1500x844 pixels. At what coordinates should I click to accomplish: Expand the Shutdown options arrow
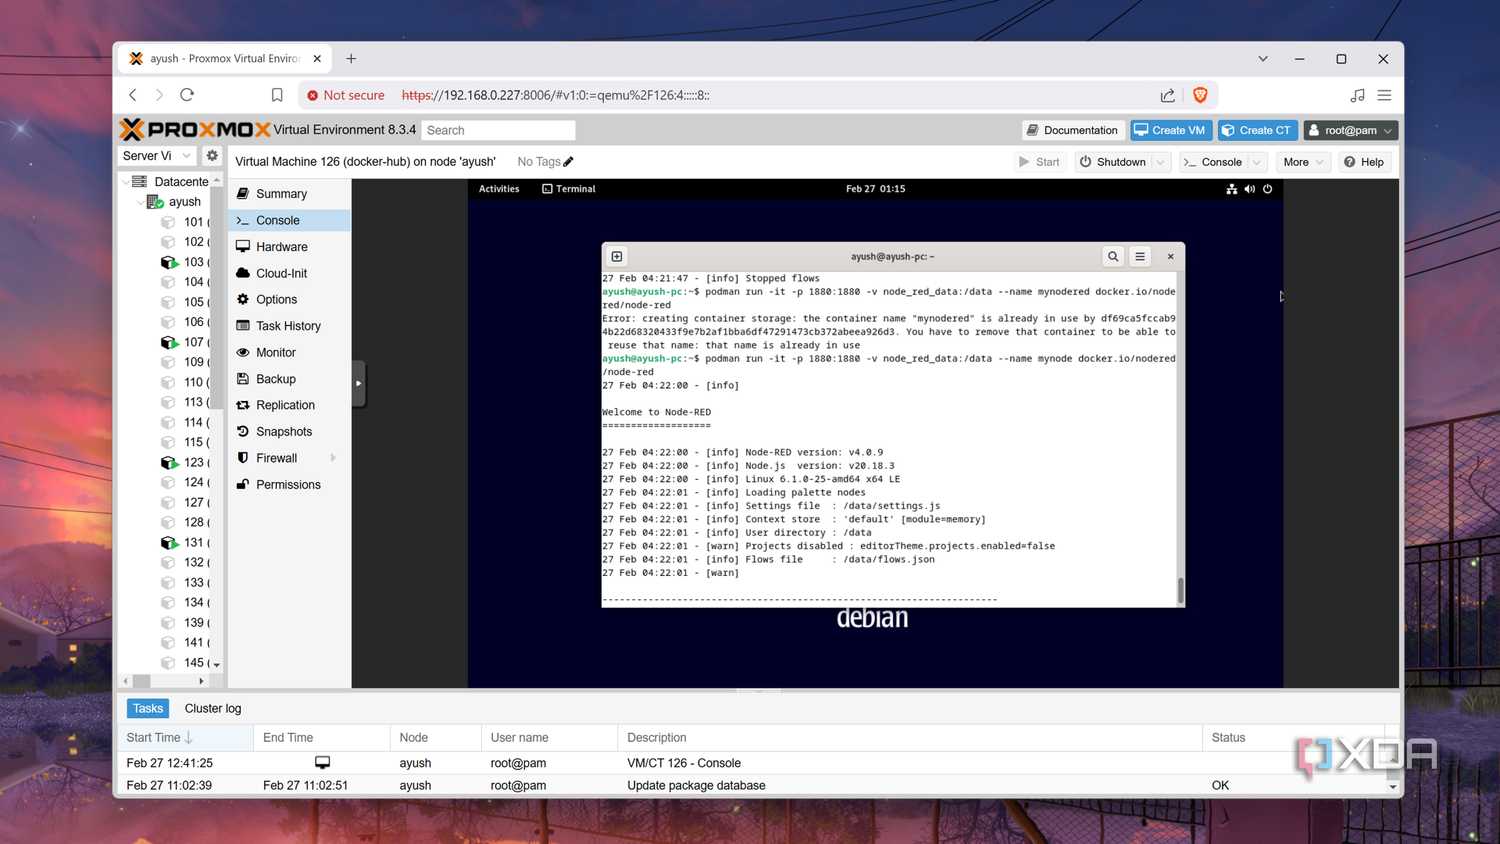tap(1160, 162)
